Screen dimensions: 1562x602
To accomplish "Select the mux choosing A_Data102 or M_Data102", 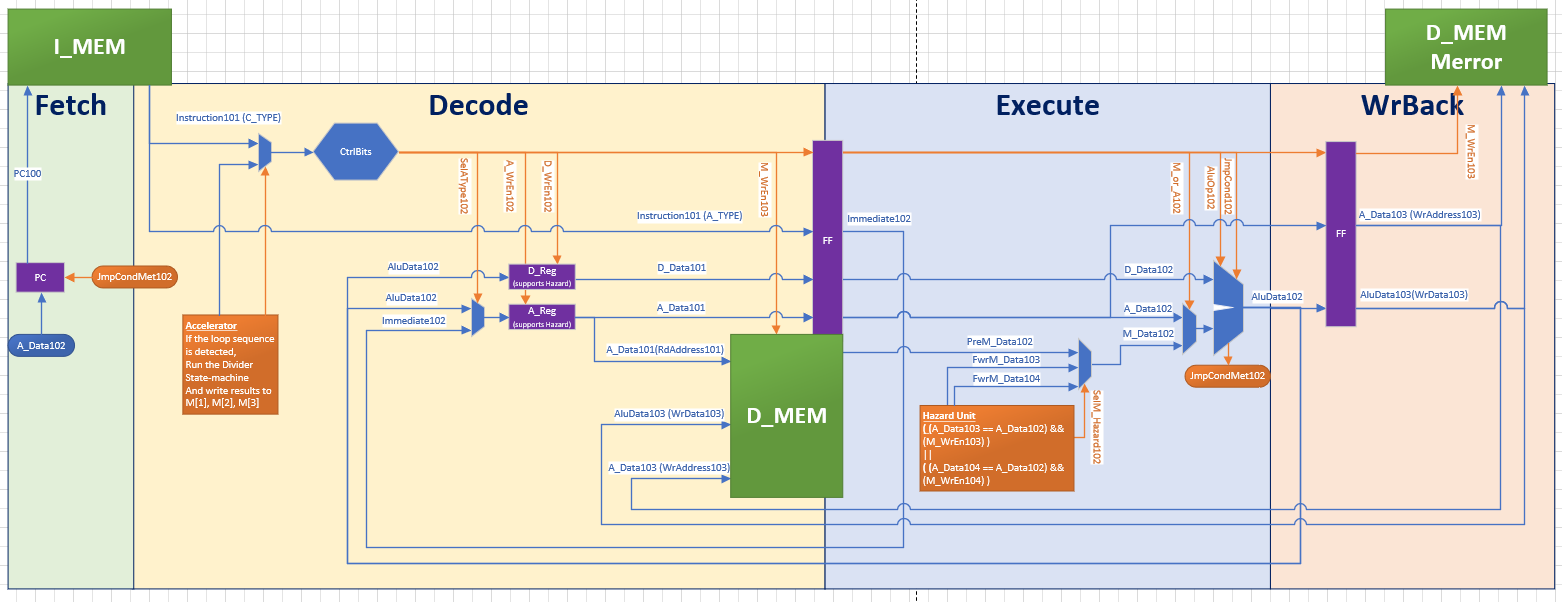I will [1189, 330].
